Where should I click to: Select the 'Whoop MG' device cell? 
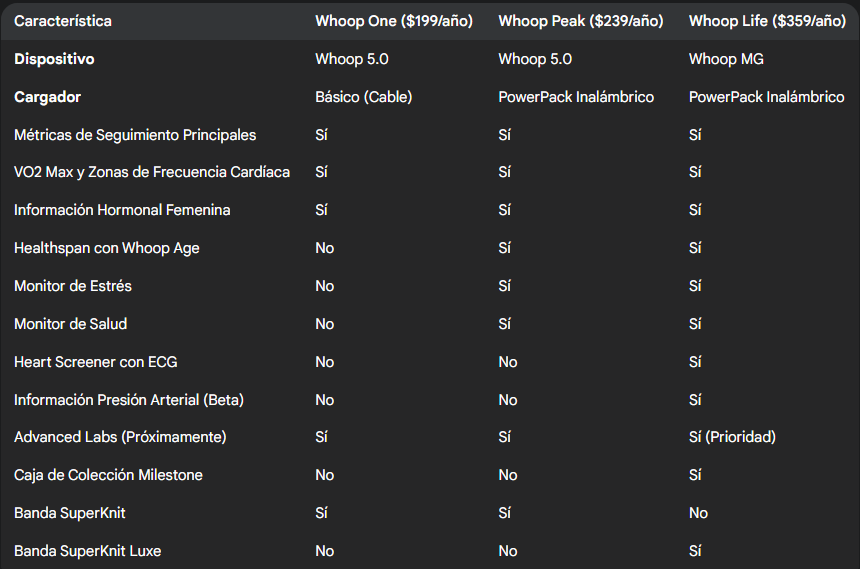click(x=726, y=59)
